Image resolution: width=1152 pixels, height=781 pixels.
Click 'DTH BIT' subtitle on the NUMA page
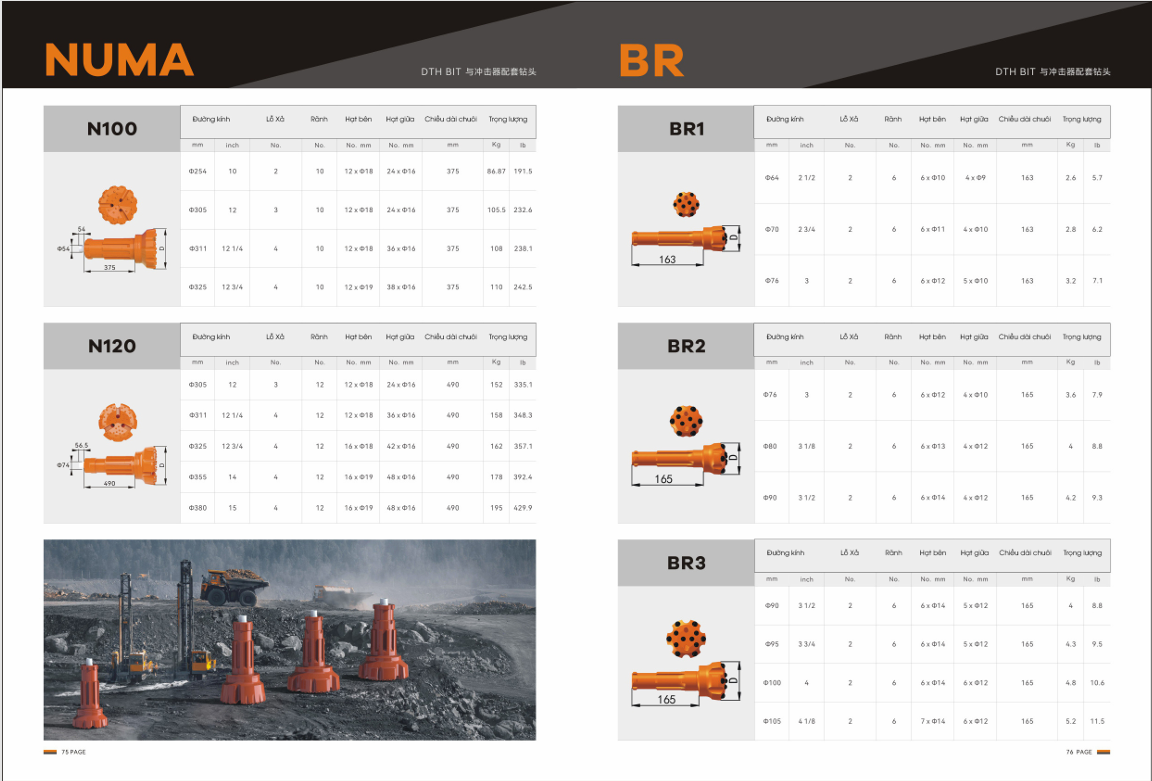(441, 71)
